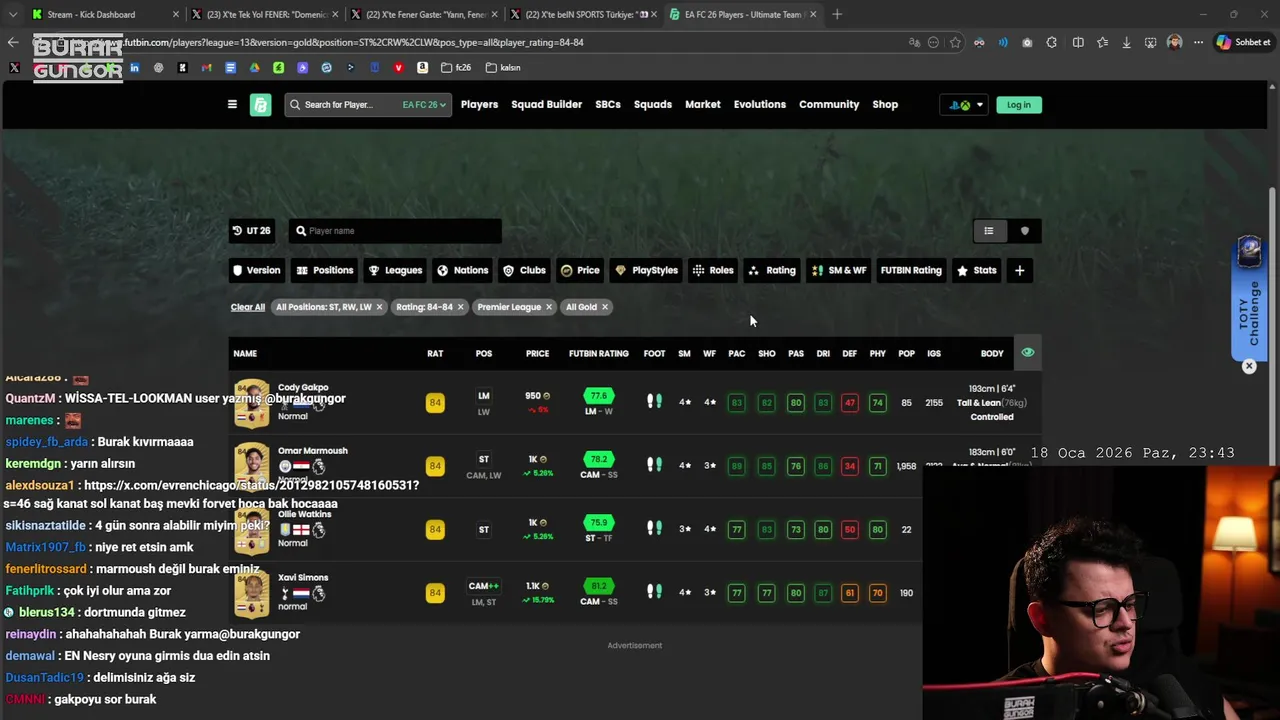This screenshot has height=720, width=1280.
Task: Open the Stats filter
Action: point(977,270)
